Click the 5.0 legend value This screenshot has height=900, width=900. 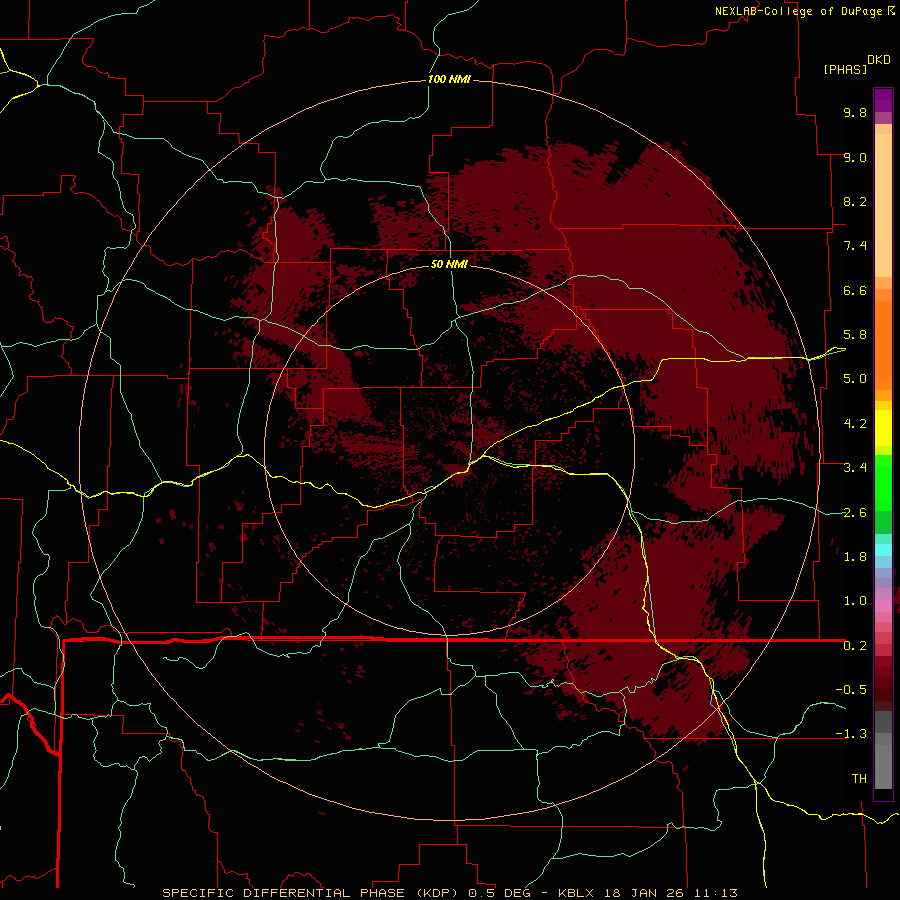tap(855, 379)
